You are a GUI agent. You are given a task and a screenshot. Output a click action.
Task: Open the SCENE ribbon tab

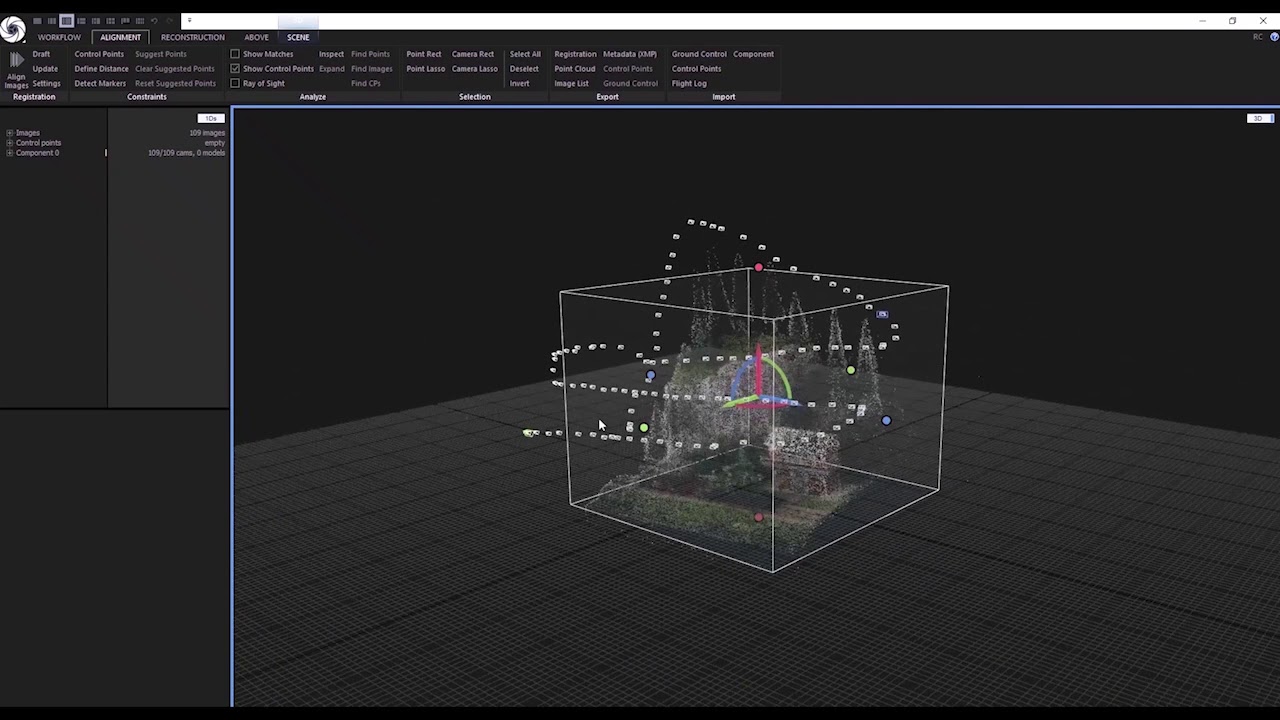298,37
